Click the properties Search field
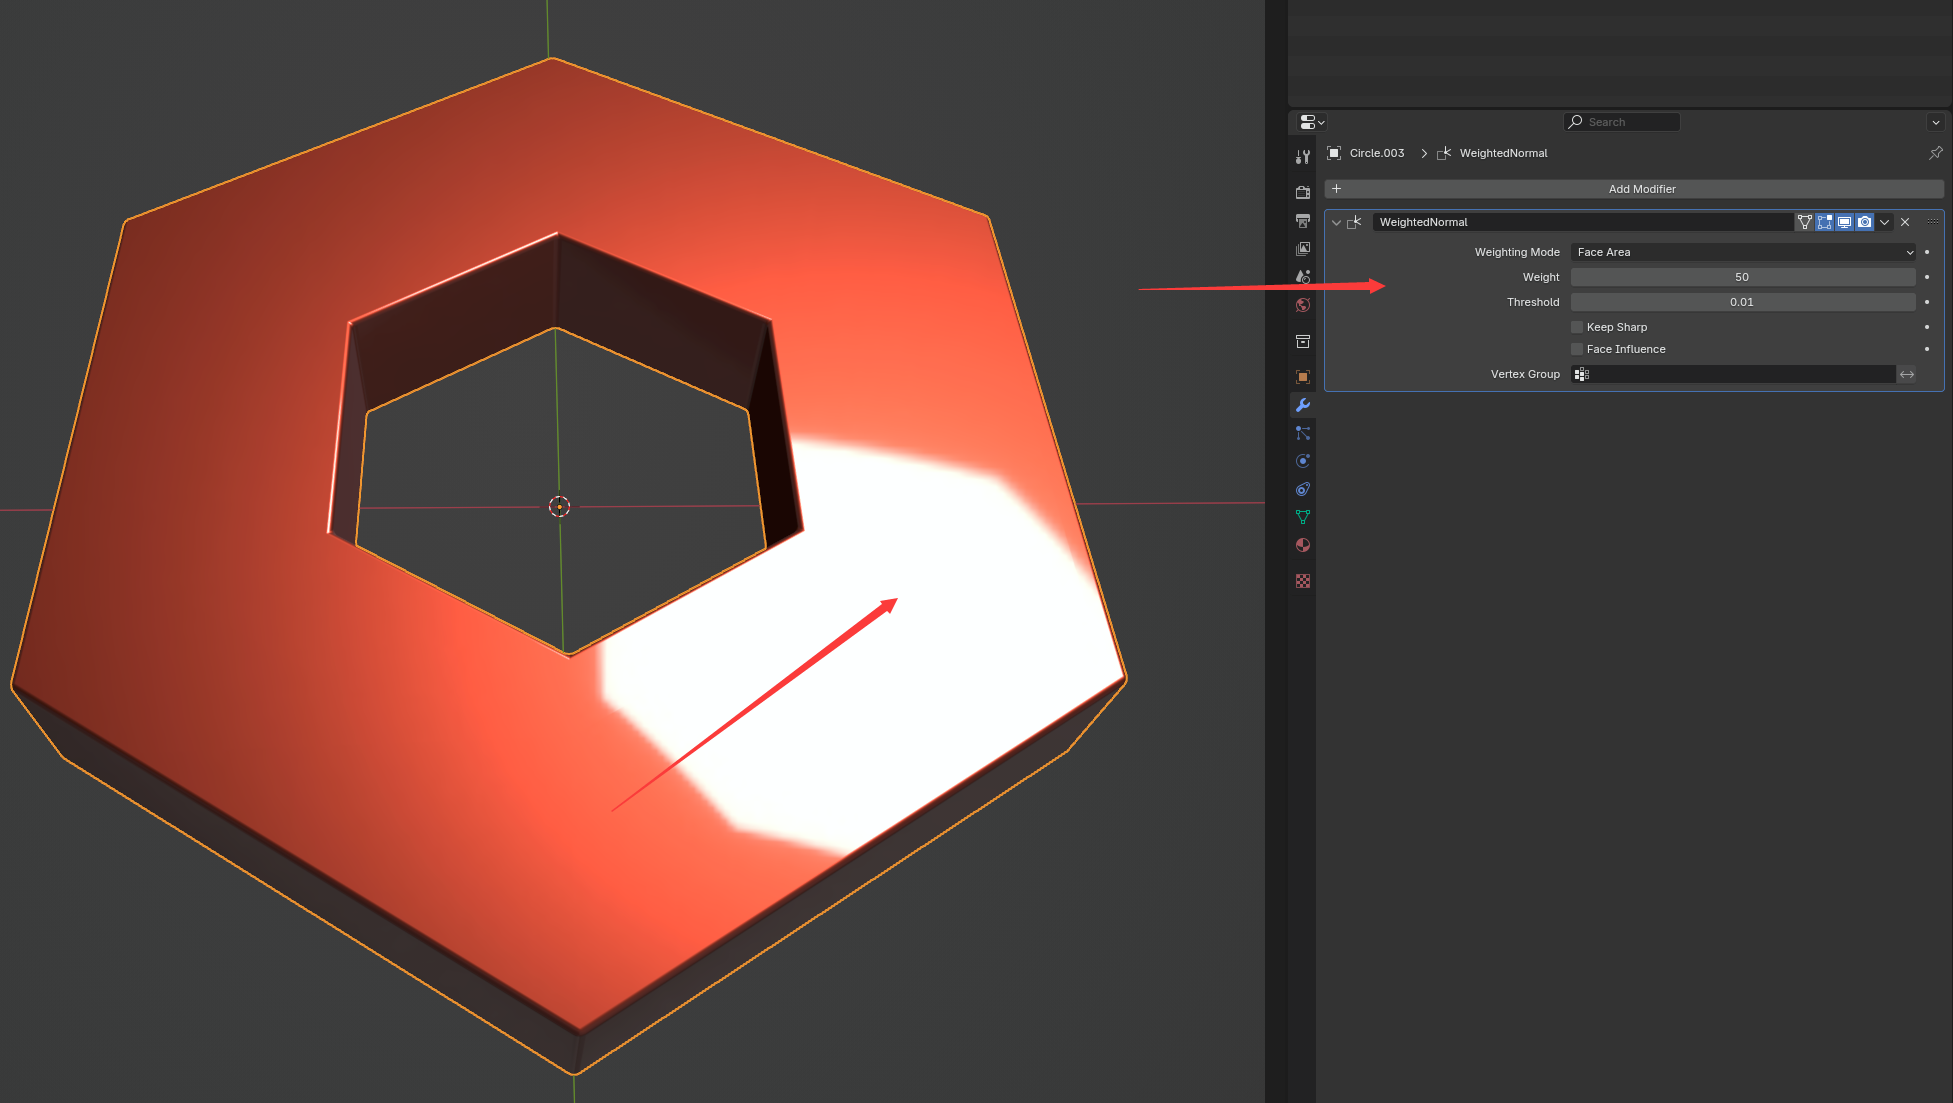 click(x=1622, y=122)
